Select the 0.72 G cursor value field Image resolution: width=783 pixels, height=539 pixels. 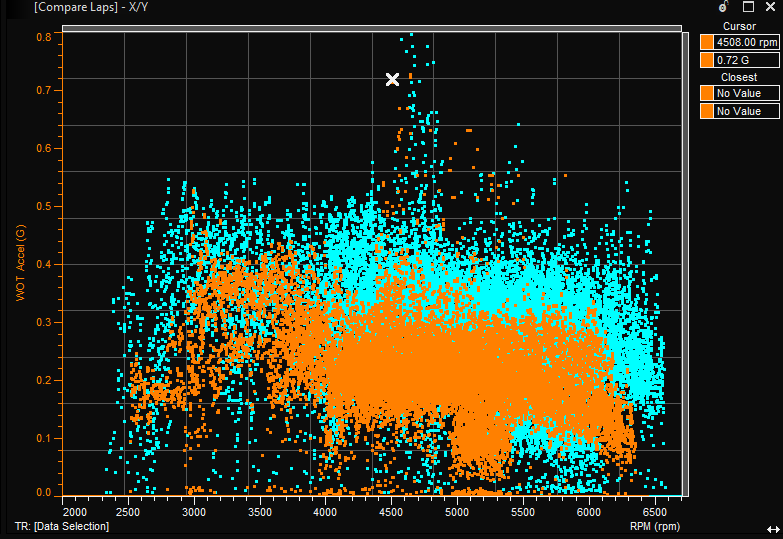pos(745,60)
